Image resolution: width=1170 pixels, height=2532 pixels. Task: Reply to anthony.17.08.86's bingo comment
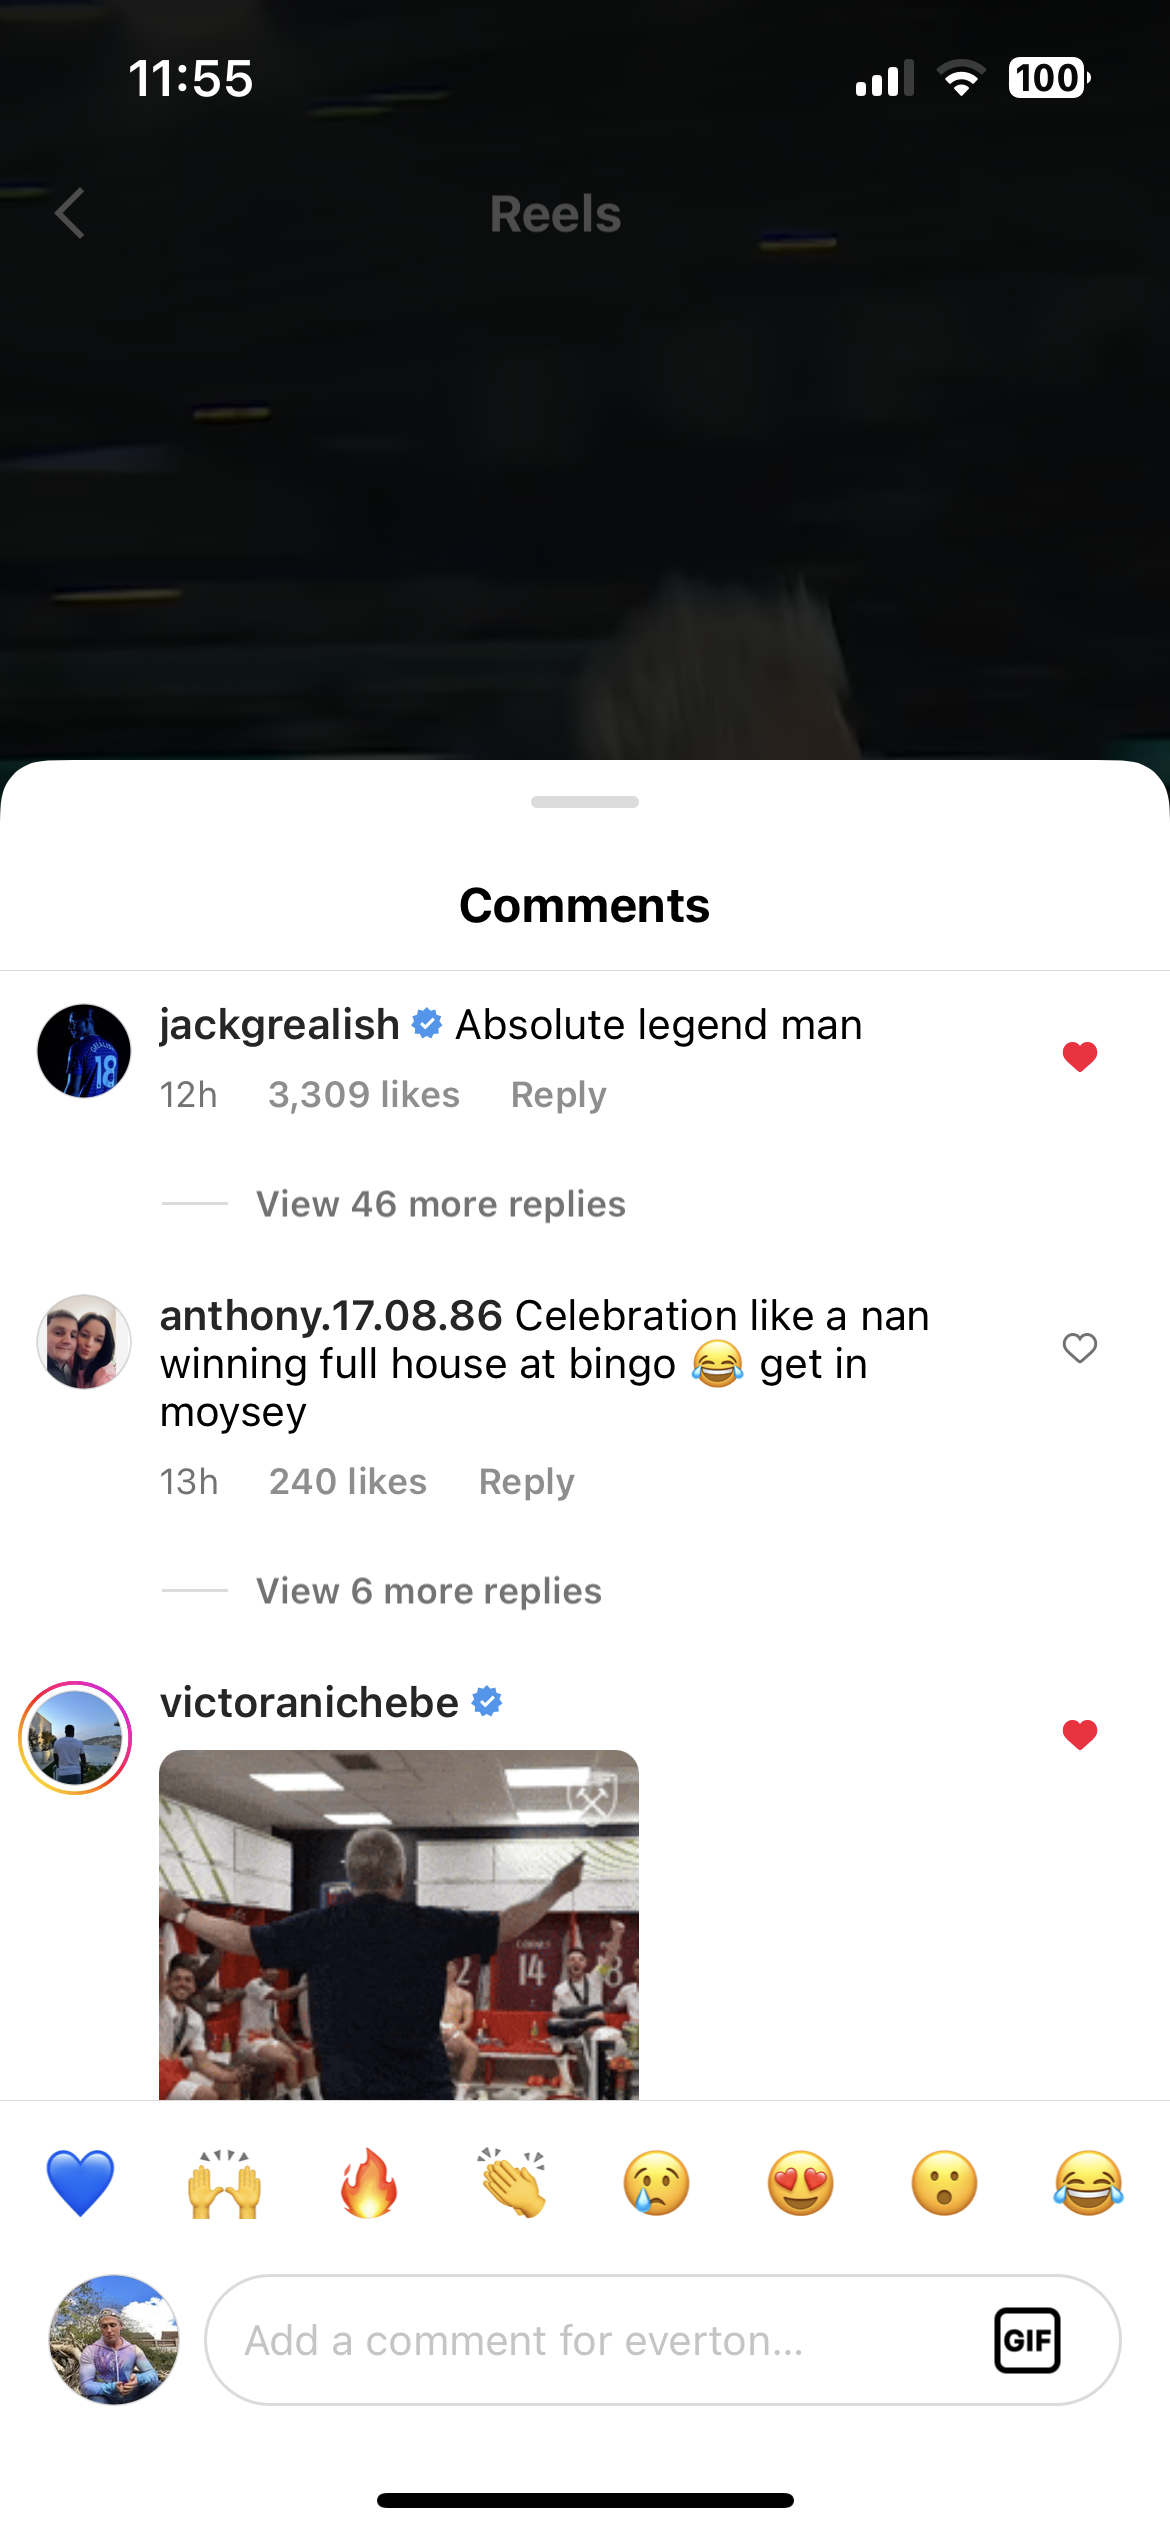tap(526, 1482)
